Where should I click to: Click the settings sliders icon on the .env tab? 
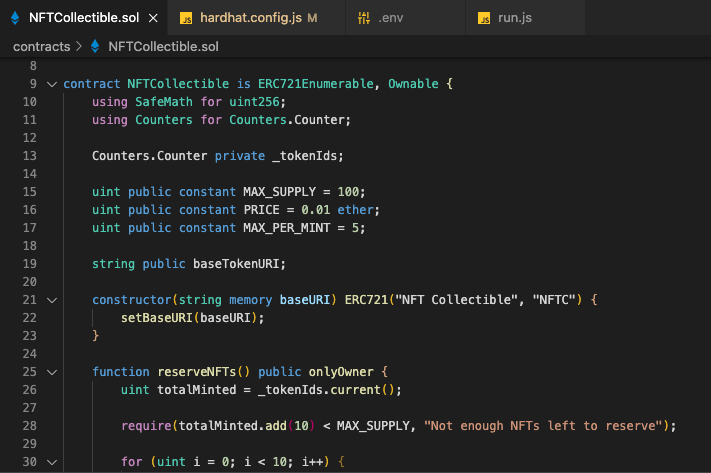pyautogui.click(x=364, y=18)
